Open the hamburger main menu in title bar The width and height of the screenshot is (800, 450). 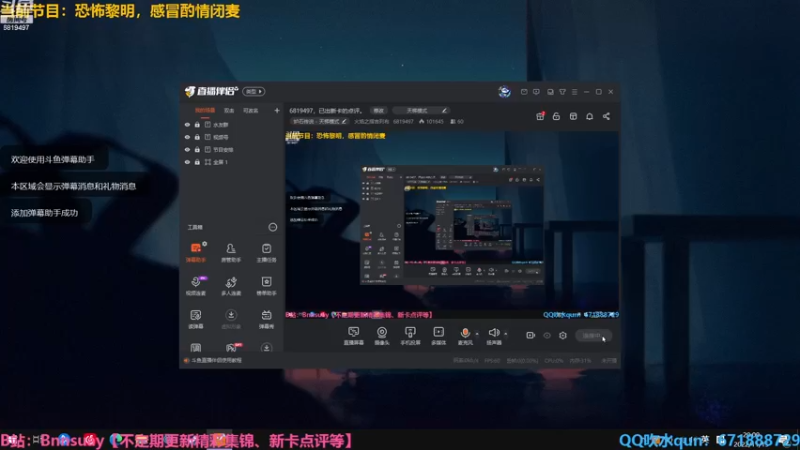[574, 92]
